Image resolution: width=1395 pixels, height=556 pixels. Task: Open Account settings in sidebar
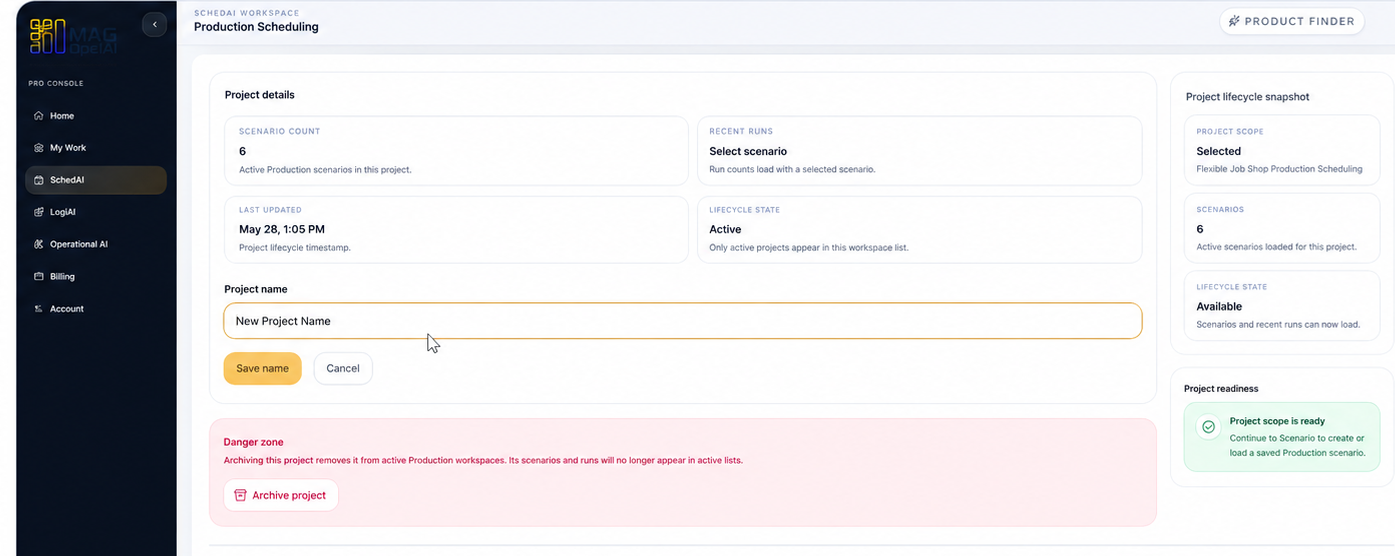point(96,309)
